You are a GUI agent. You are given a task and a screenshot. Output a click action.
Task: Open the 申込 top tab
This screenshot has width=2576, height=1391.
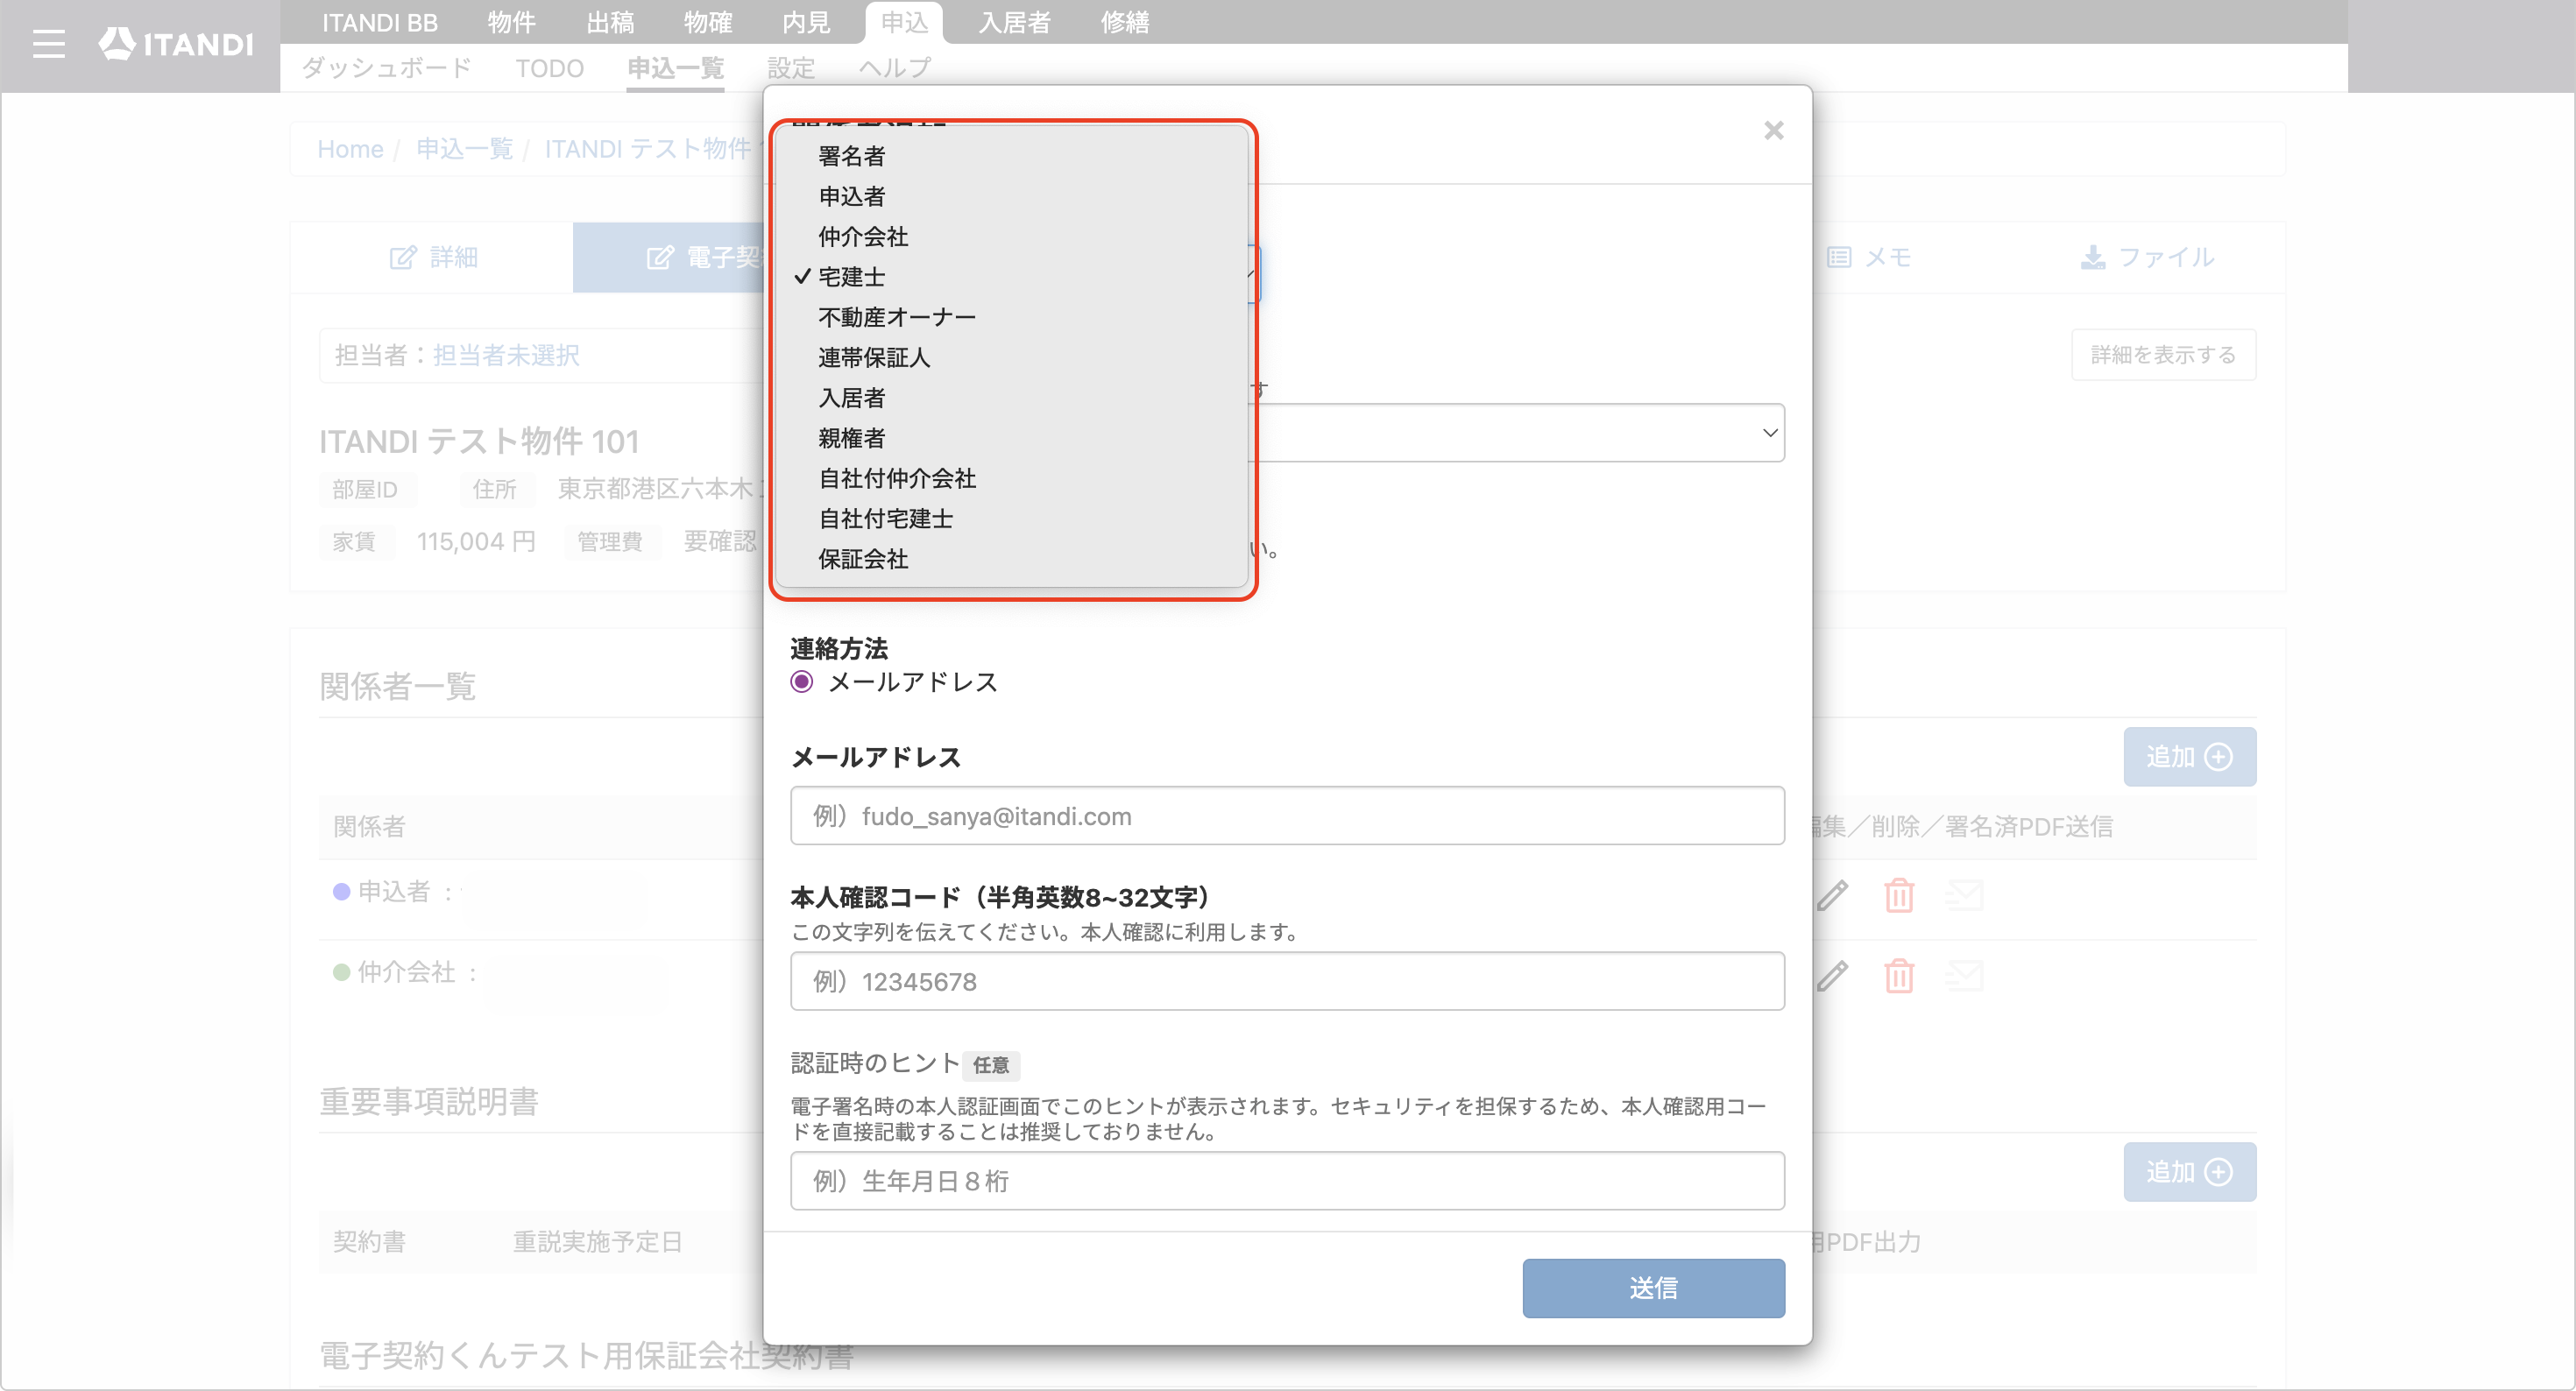[904, 22]
